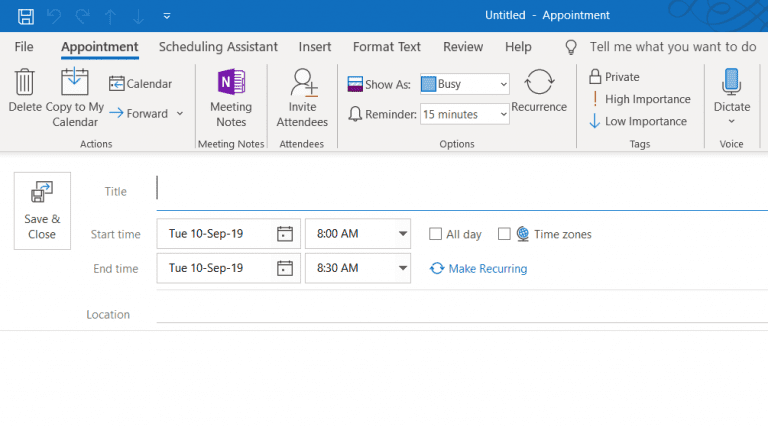Switch to the Scheduling Assistant tab
This screenshot has height=427, width=768.
(218, 47)
